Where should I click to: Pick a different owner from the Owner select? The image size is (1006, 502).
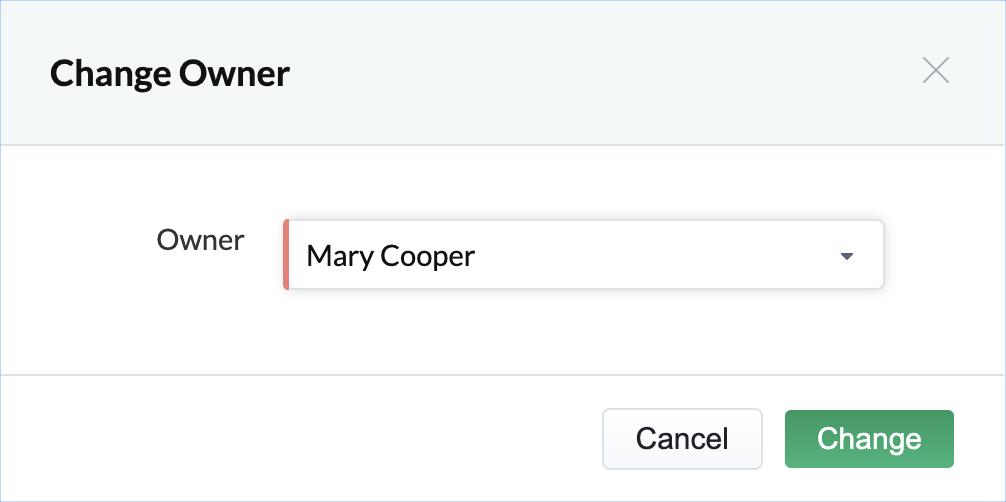click(x=584, y=255)
